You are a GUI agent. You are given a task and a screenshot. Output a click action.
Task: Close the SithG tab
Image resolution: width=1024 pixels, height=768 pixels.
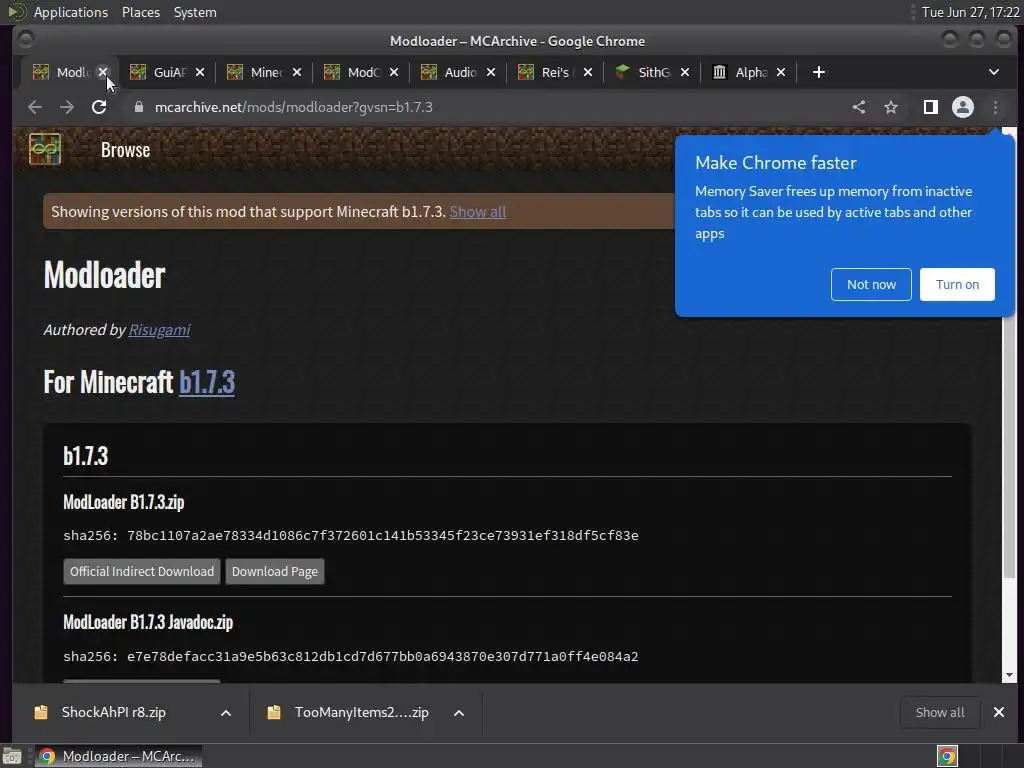pos(684,72)
